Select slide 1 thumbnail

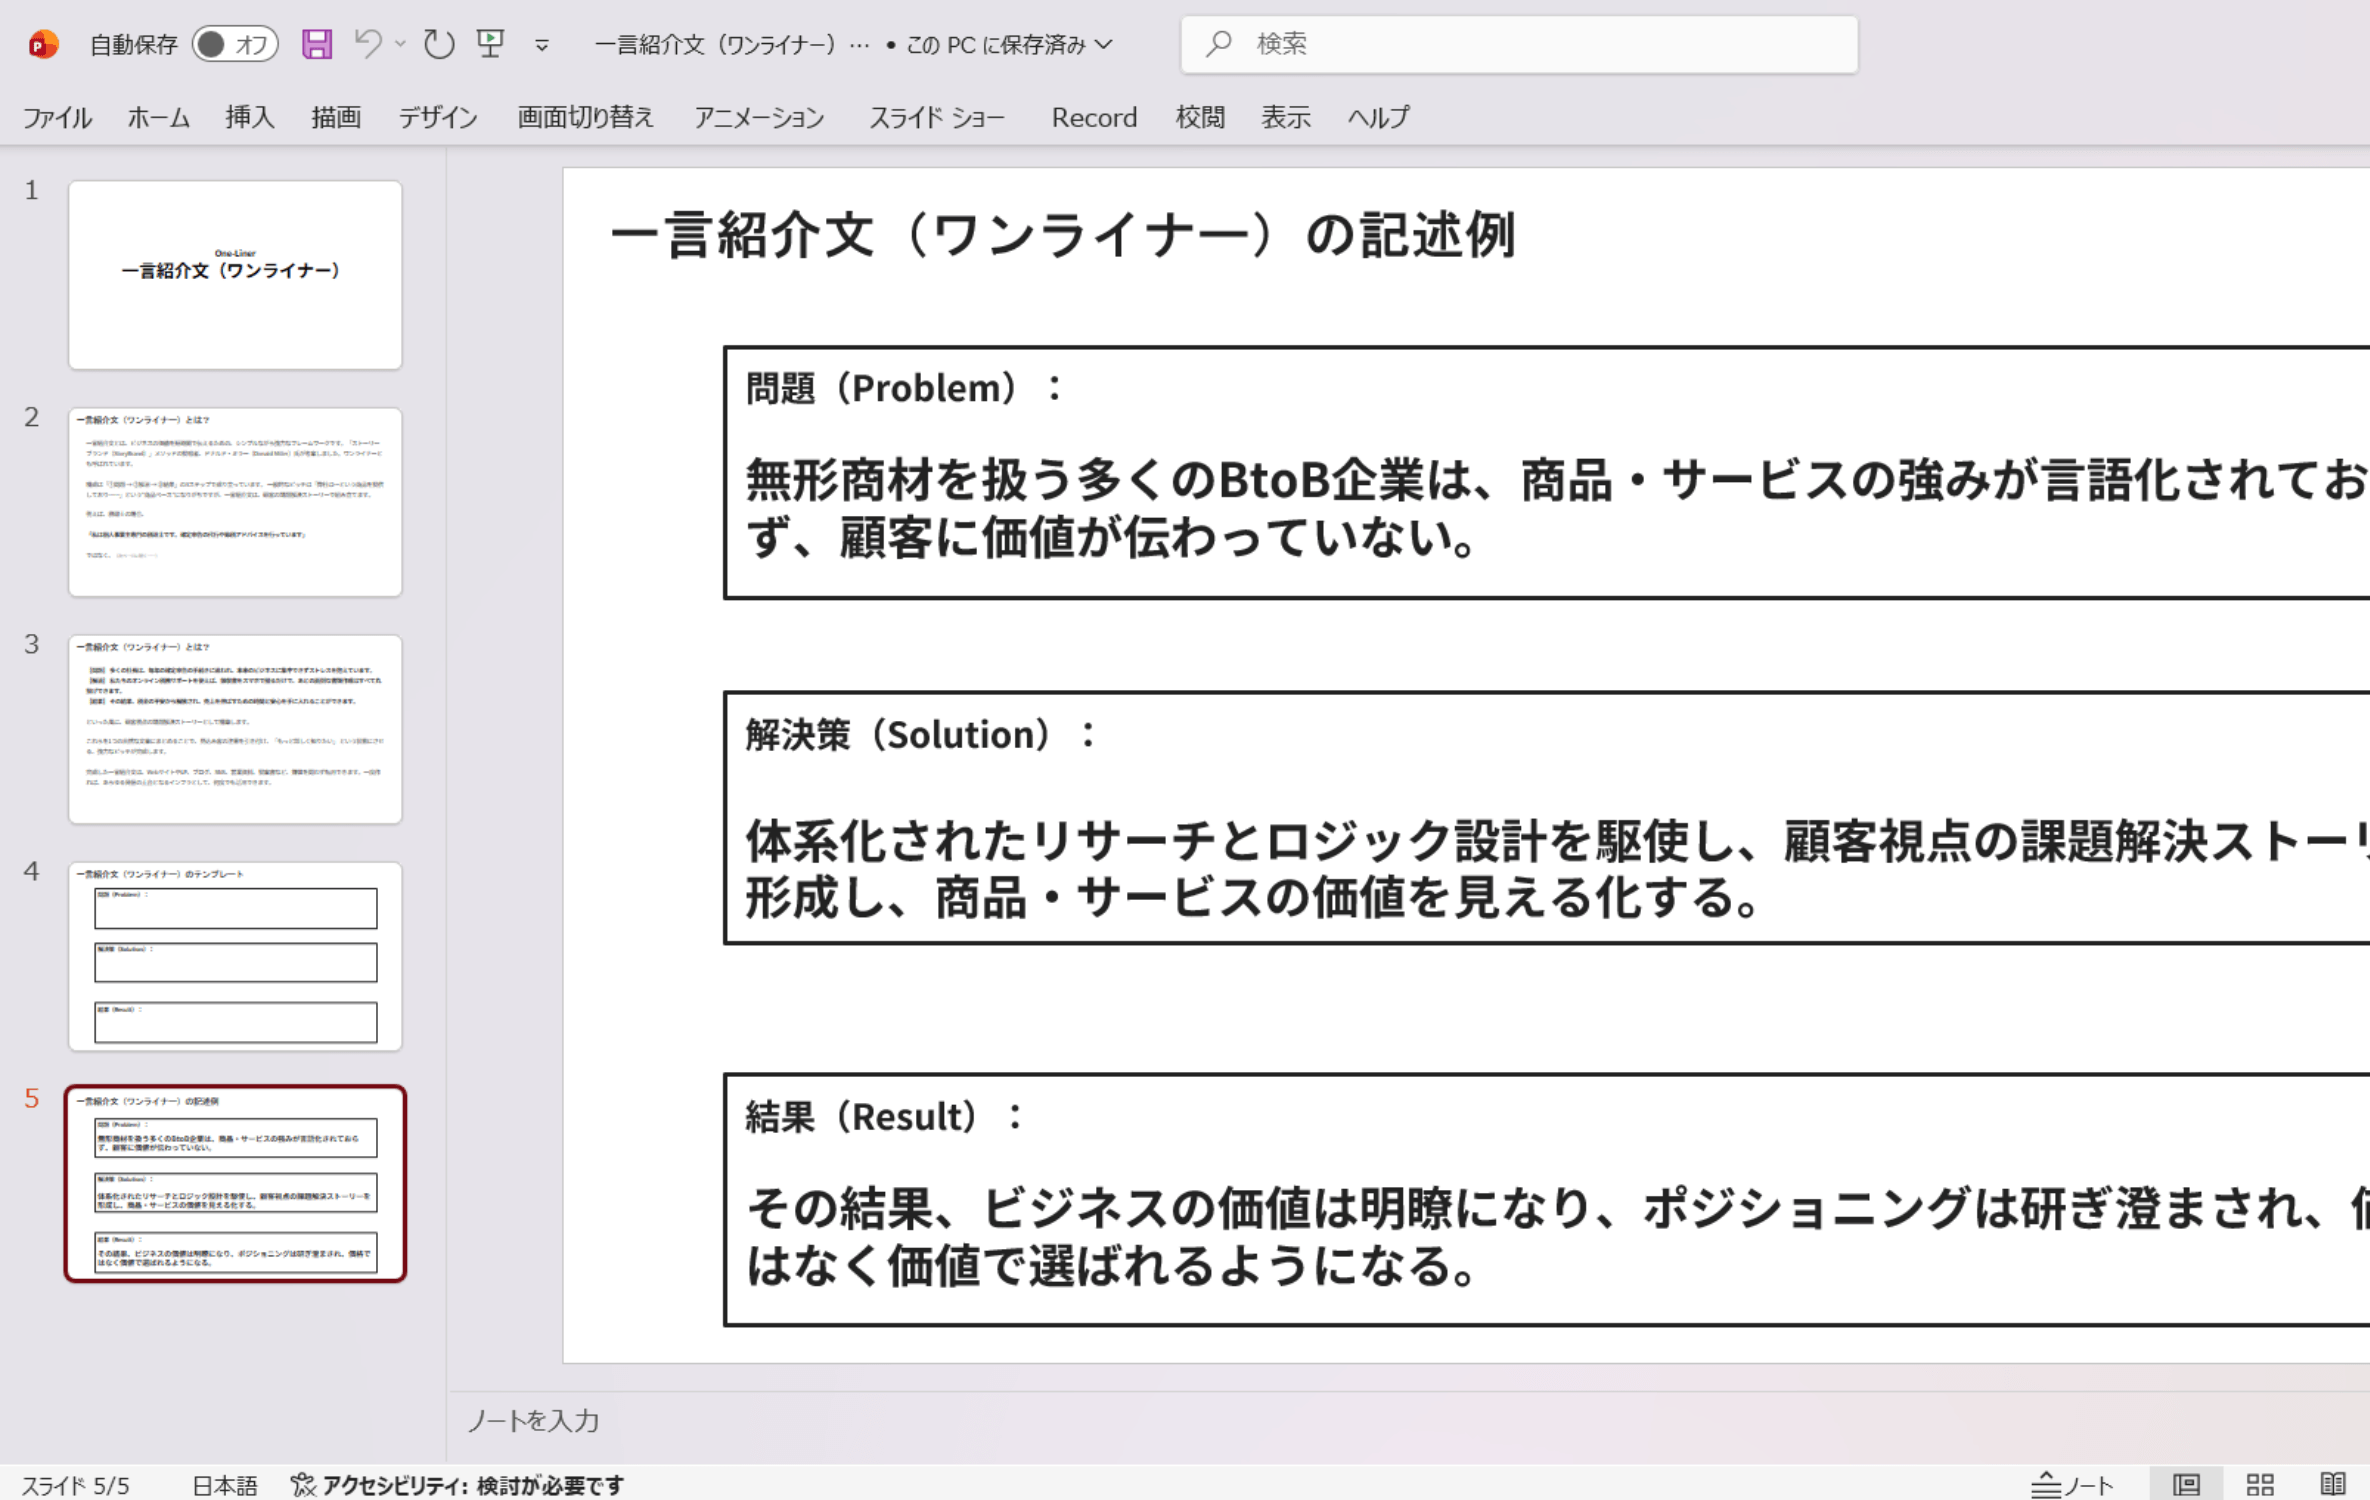235,275
